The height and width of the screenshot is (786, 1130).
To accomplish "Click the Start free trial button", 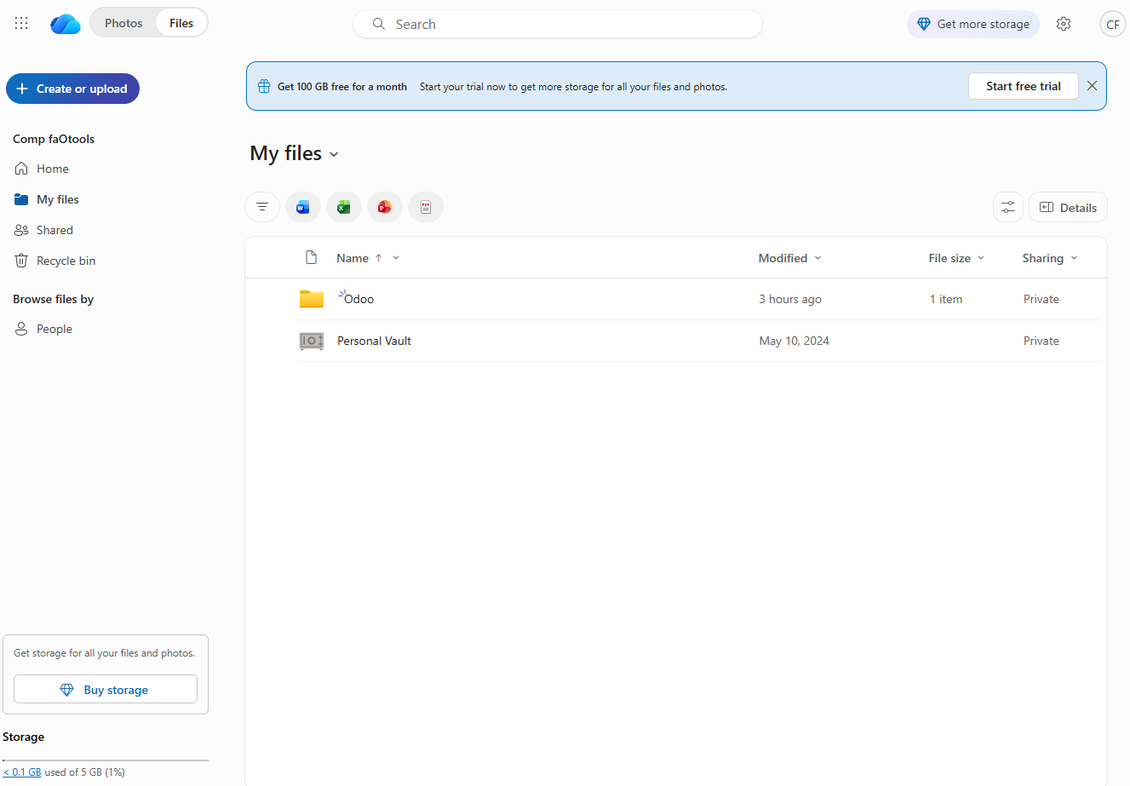I will coord(1023,86).
